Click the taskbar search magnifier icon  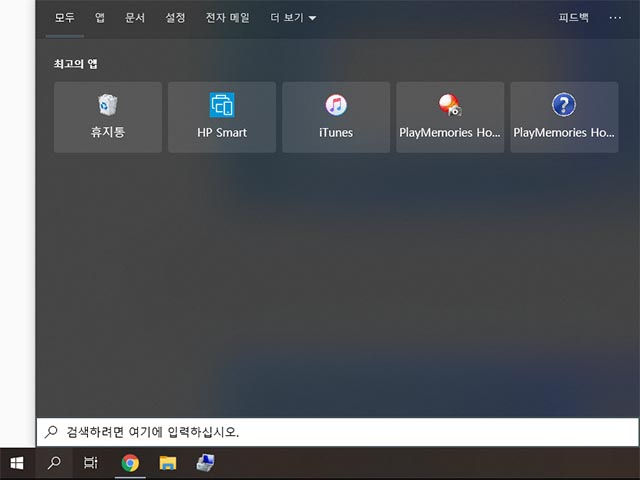click(54, 463)
